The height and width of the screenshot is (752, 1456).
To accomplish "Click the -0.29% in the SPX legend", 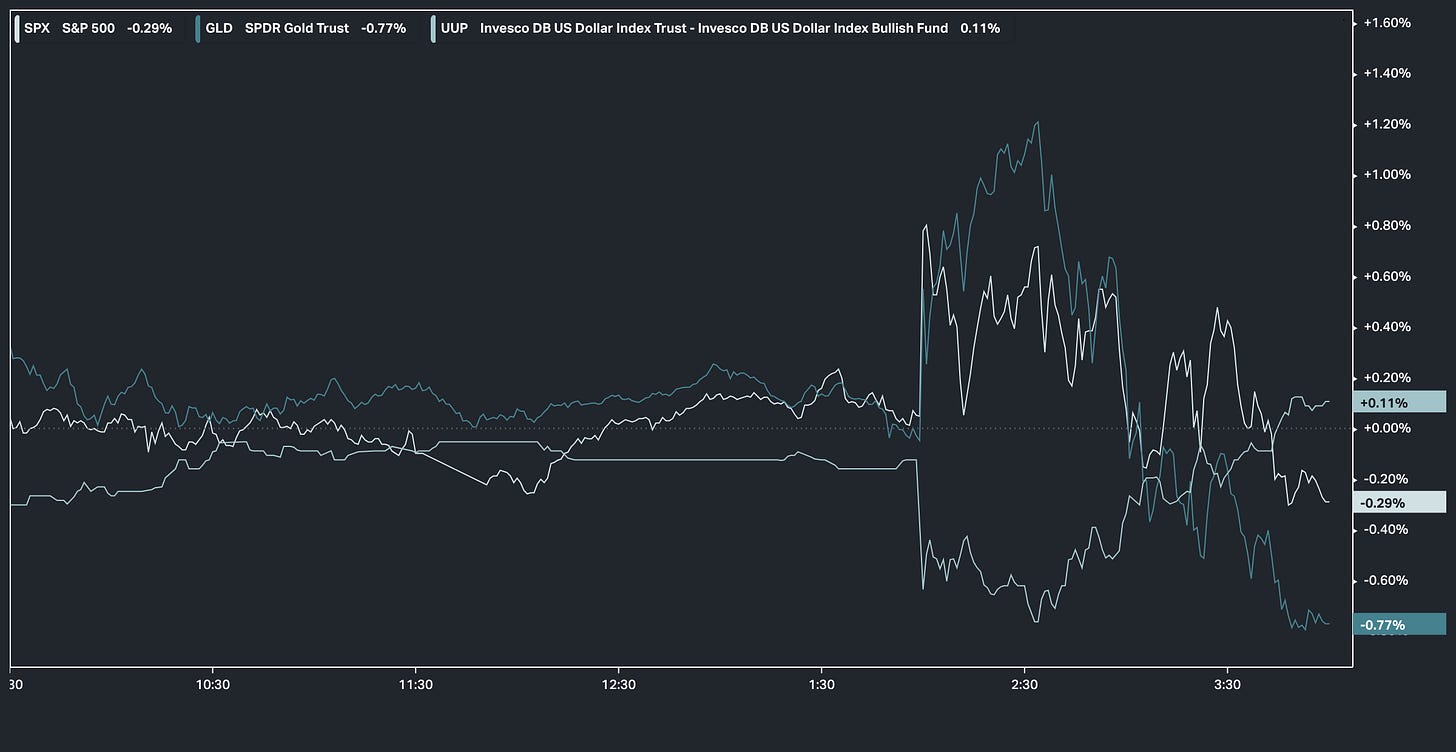I will [149, 28].
